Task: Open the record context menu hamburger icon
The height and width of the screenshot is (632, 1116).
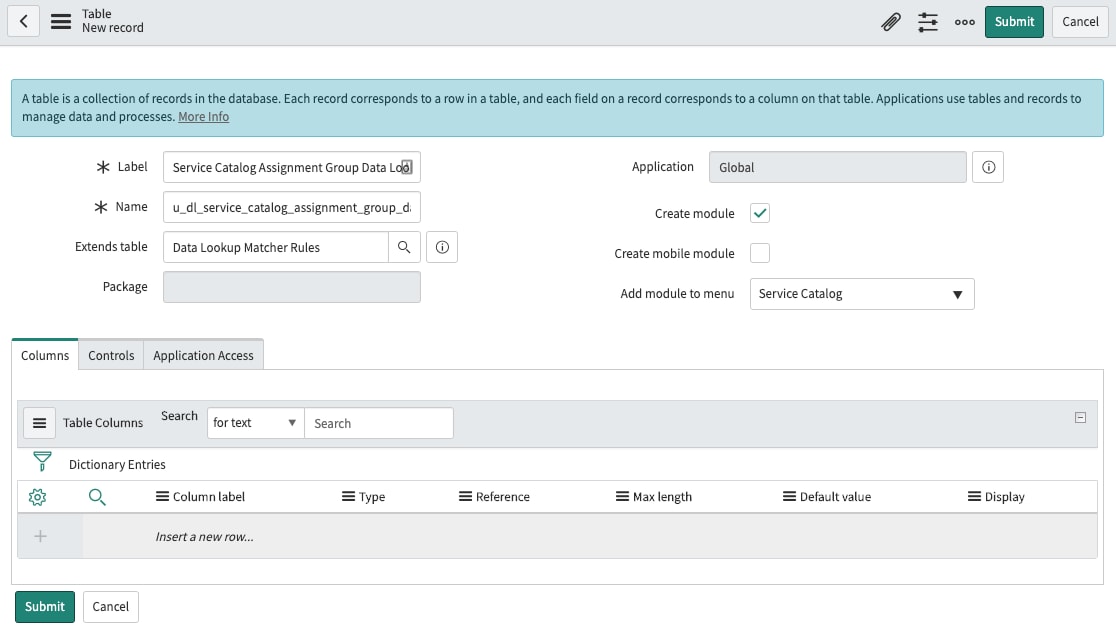Action: point(60,21)
